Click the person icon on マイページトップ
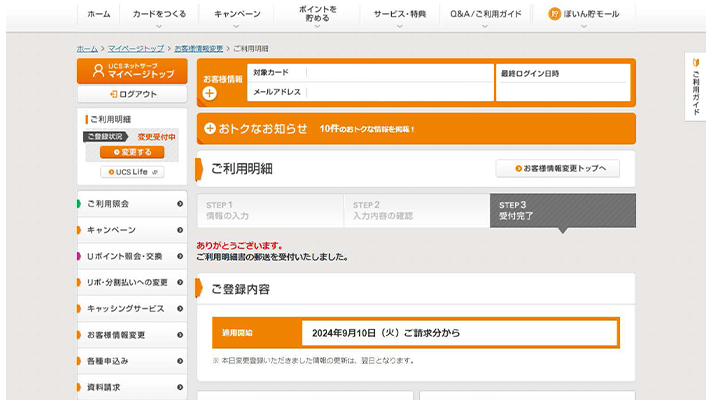 (x=99, y=70)
